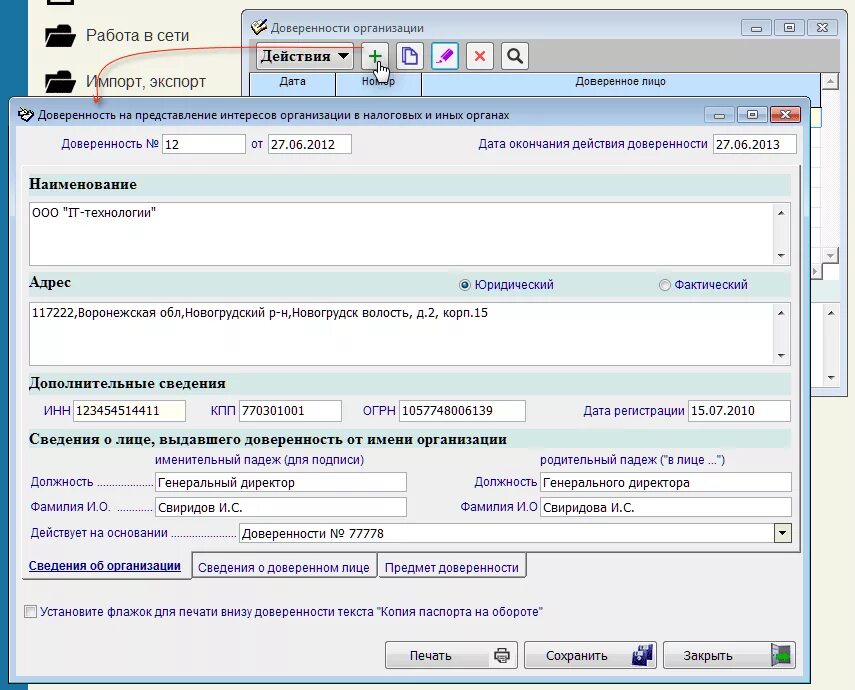The width and height of the screenshot is (855, 690).
Task: Click the Закрыть button
Action: (x=729, y=655)
